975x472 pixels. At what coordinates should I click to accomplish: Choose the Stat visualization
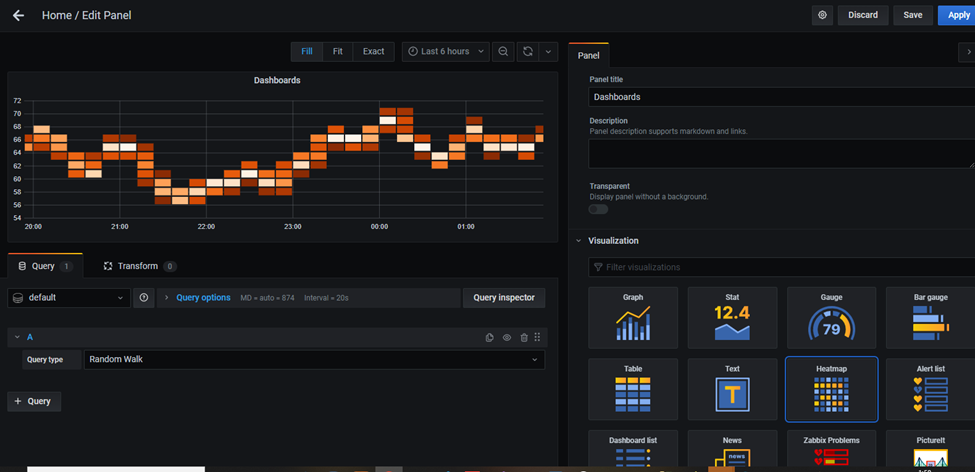(732, 318)
